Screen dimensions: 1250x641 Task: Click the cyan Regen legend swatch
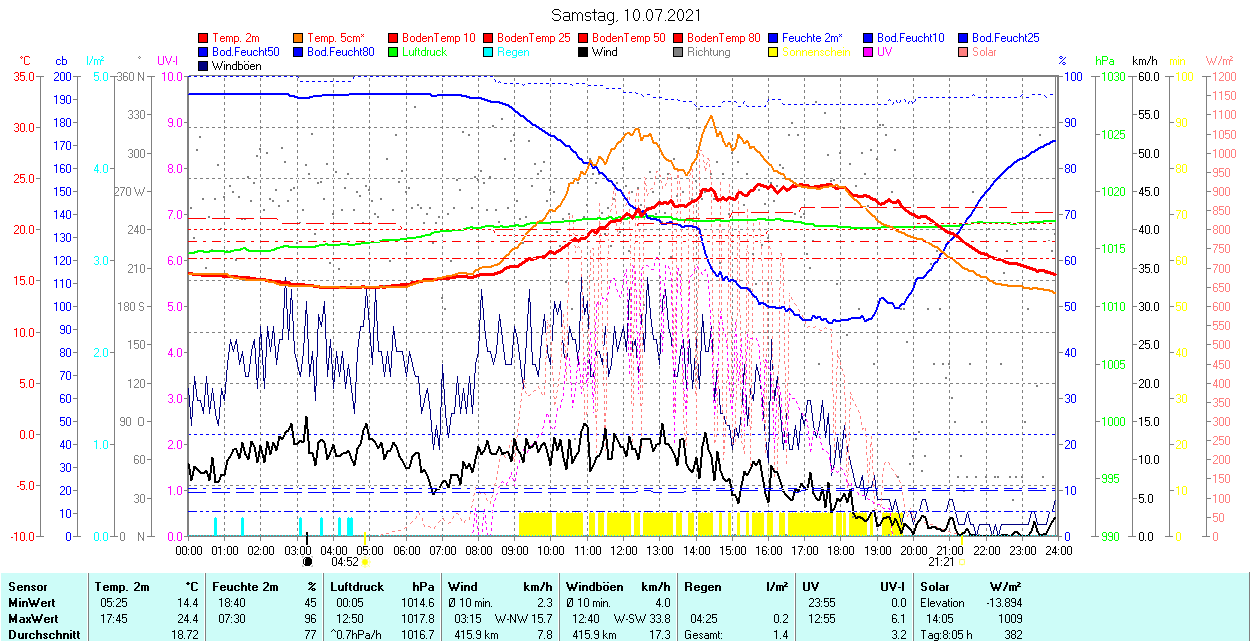point(488,52)
